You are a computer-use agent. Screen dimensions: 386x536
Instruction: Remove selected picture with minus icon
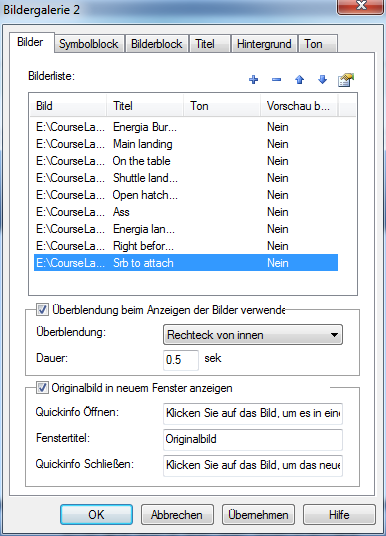coord(276,80)
